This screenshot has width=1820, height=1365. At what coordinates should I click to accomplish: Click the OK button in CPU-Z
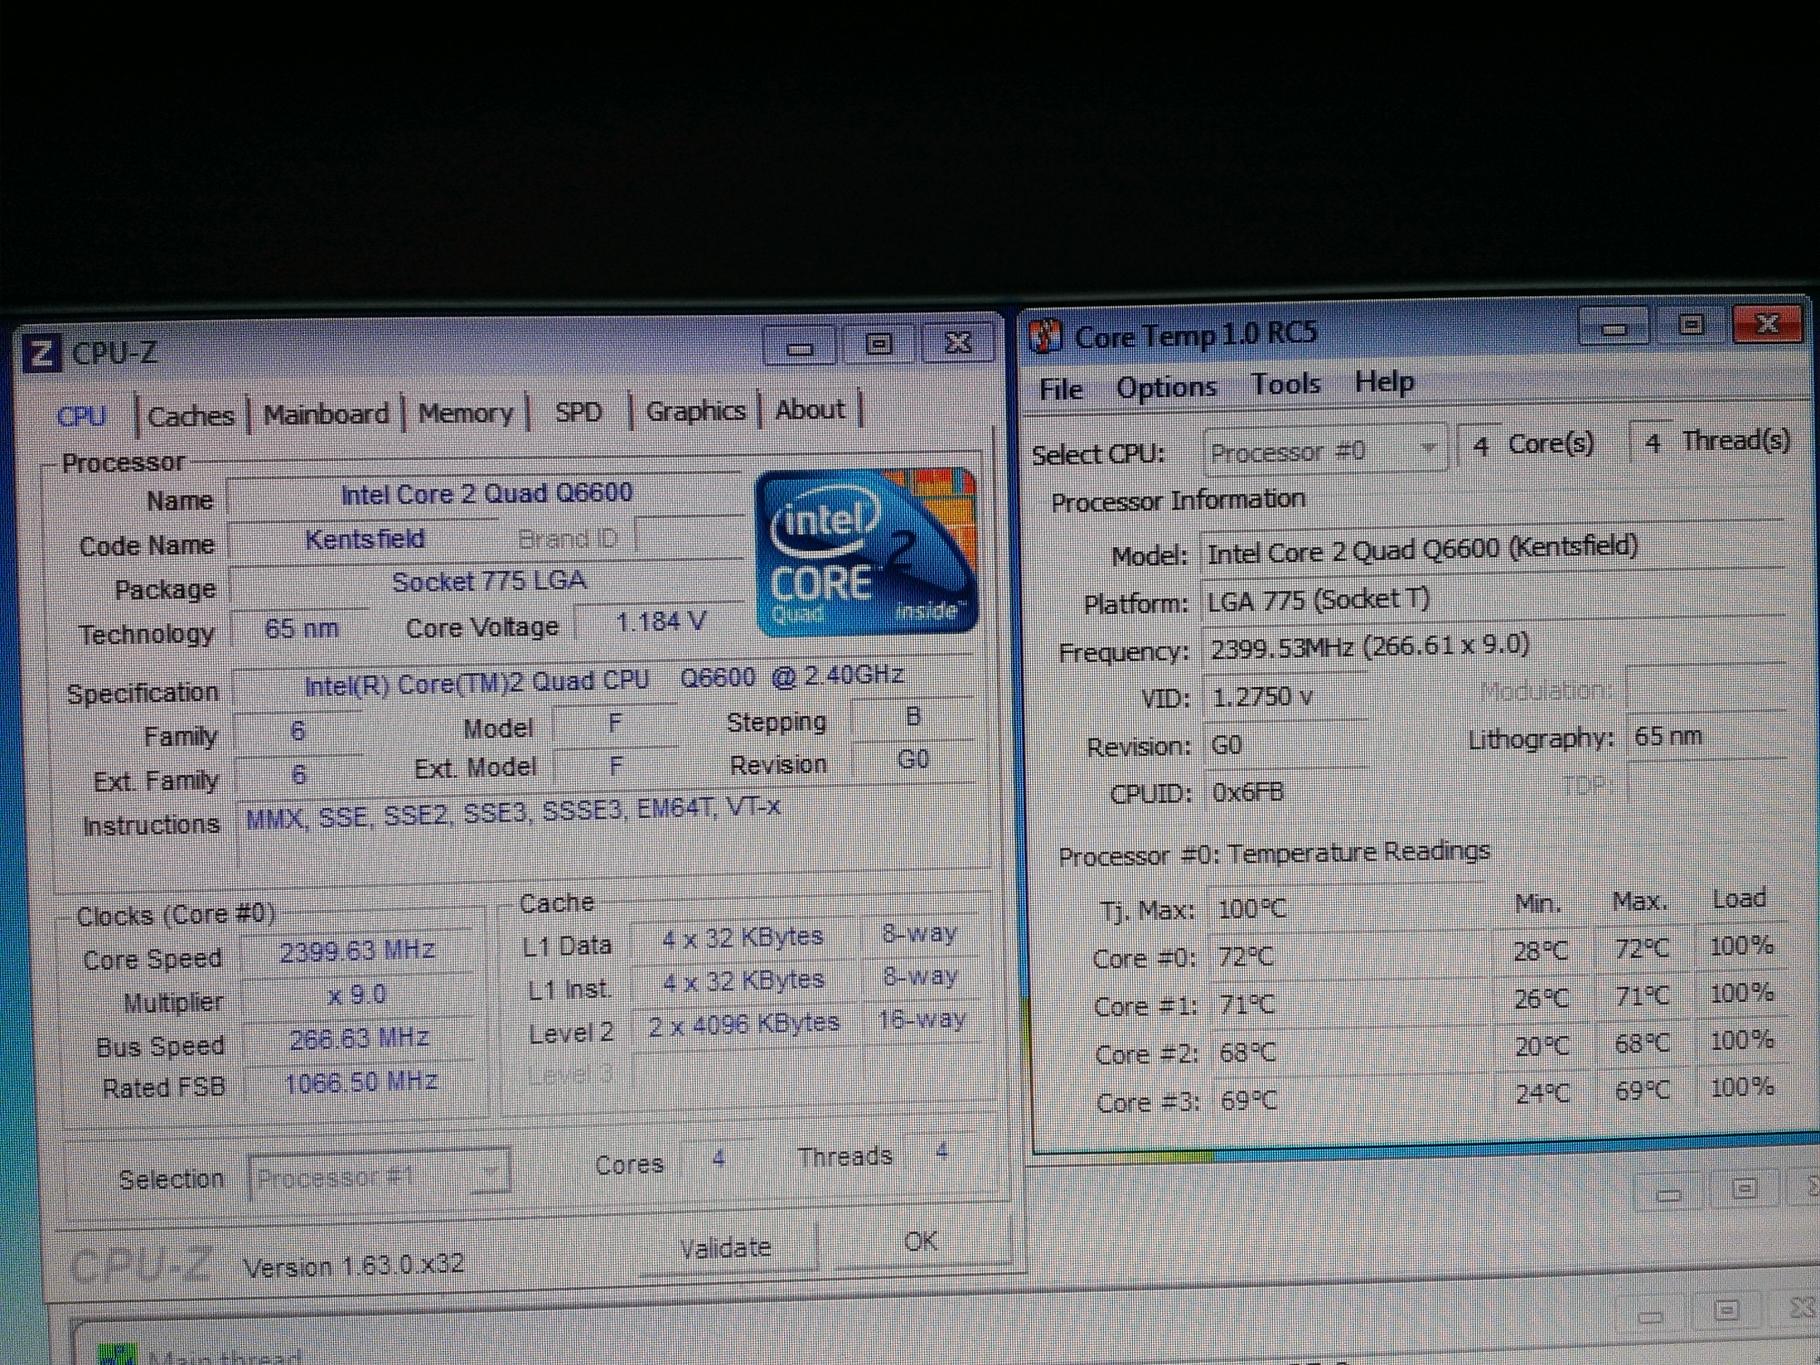click(920, 1242)
